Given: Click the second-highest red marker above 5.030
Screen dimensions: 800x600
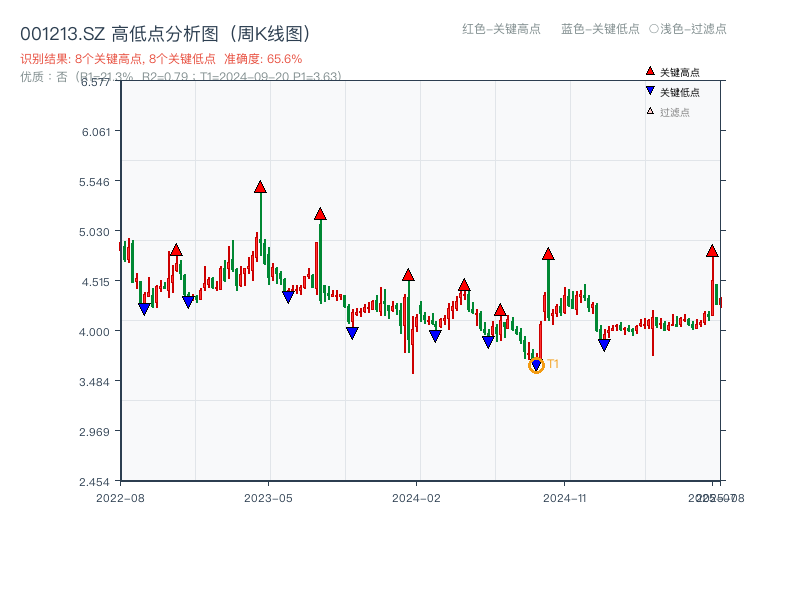Looking at the screenshot, I should [320, 214].
